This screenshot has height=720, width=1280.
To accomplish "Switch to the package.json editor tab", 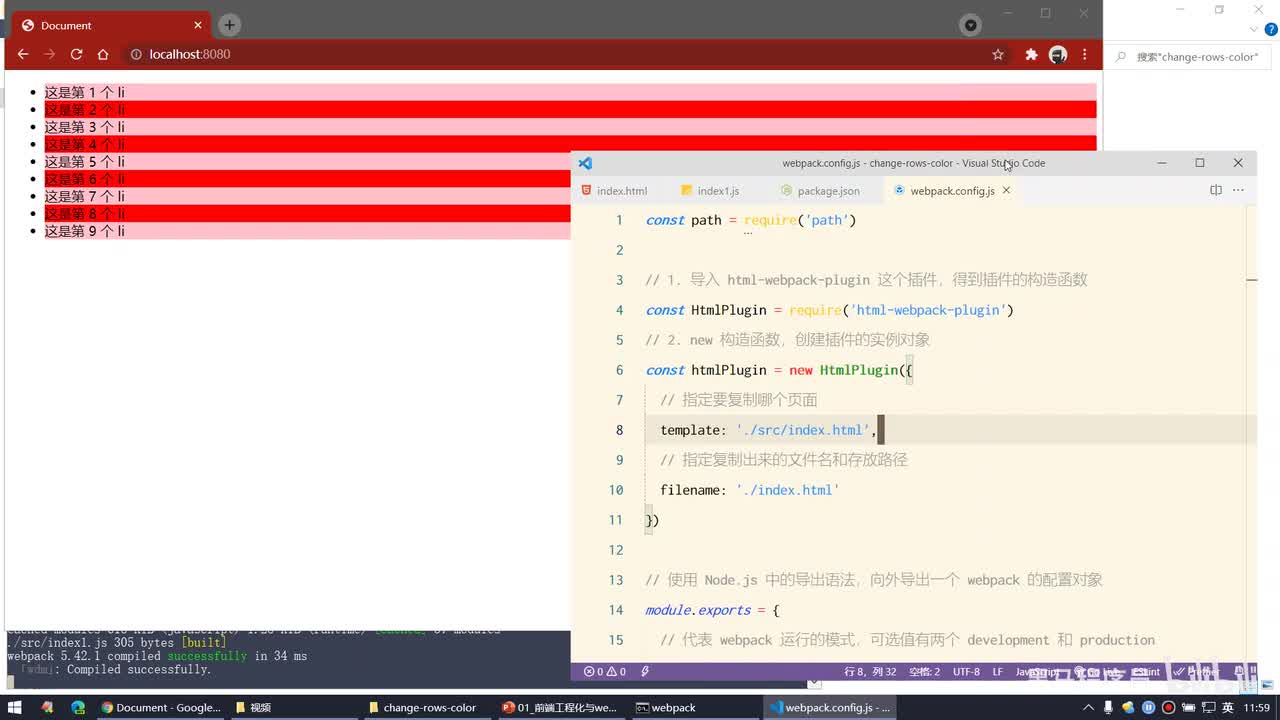I will tap(820, 191).
